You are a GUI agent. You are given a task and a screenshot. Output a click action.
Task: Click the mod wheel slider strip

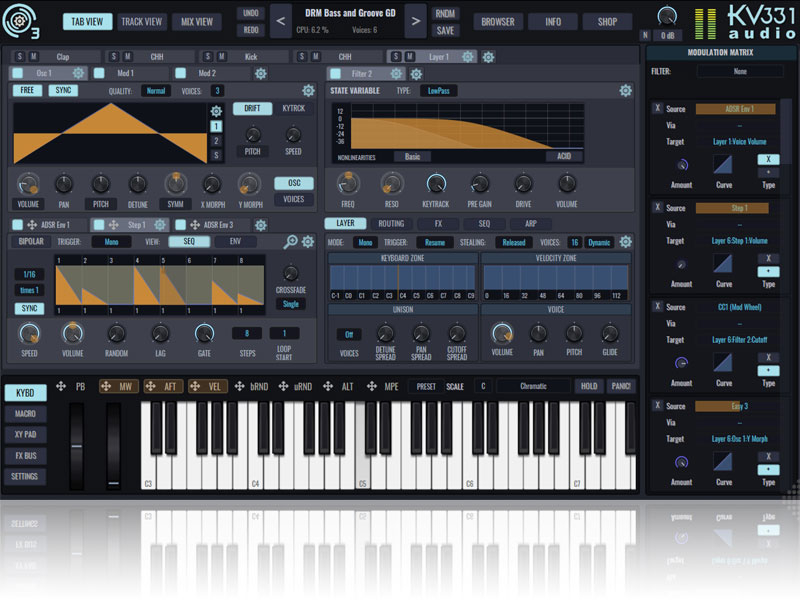click(x=113, y=444)
